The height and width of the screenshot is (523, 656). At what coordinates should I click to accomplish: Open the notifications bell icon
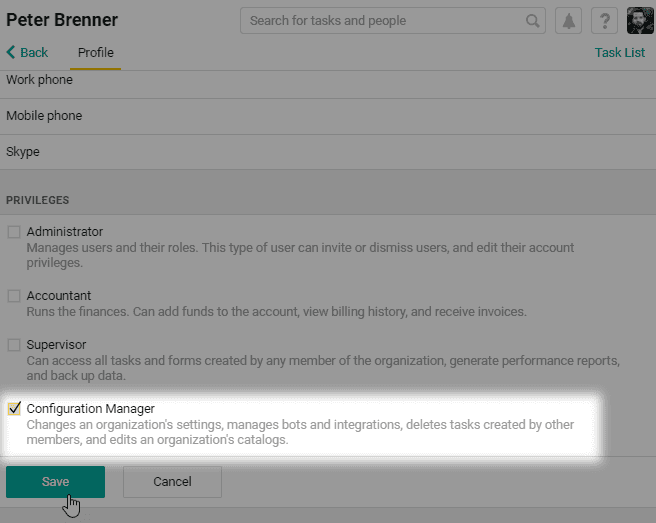click(x=568, y=21)
